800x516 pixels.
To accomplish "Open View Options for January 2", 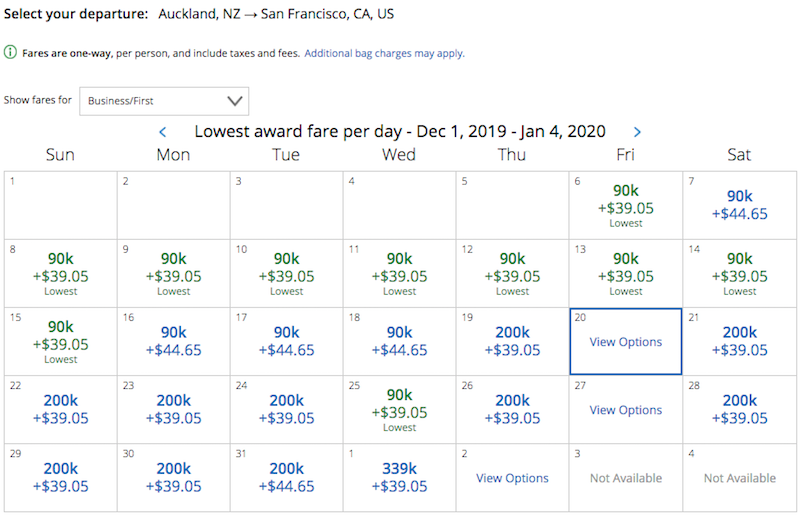I will pyautogui.click(x=512, y=478).
